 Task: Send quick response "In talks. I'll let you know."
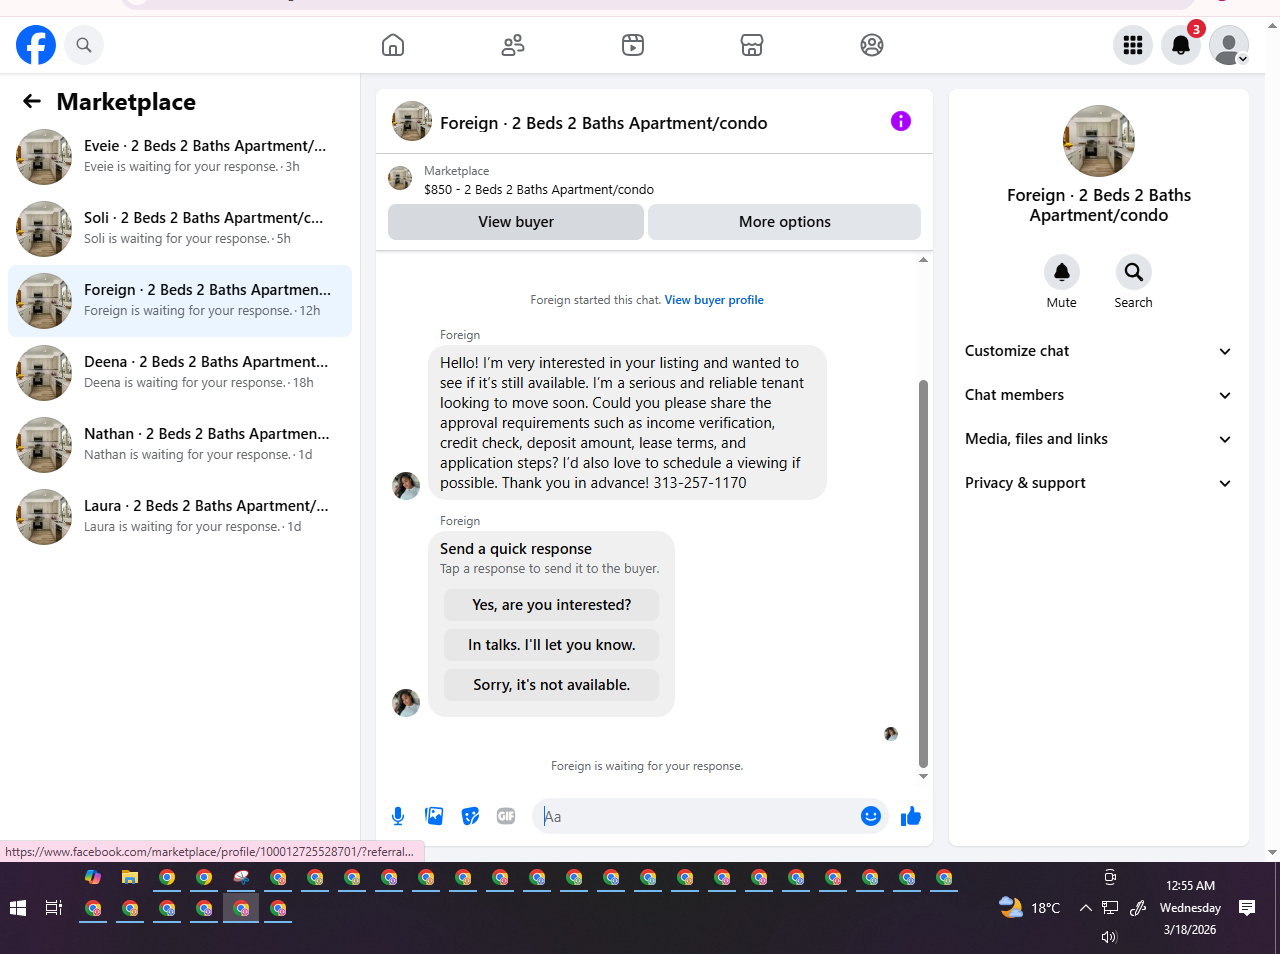(552, 645)
